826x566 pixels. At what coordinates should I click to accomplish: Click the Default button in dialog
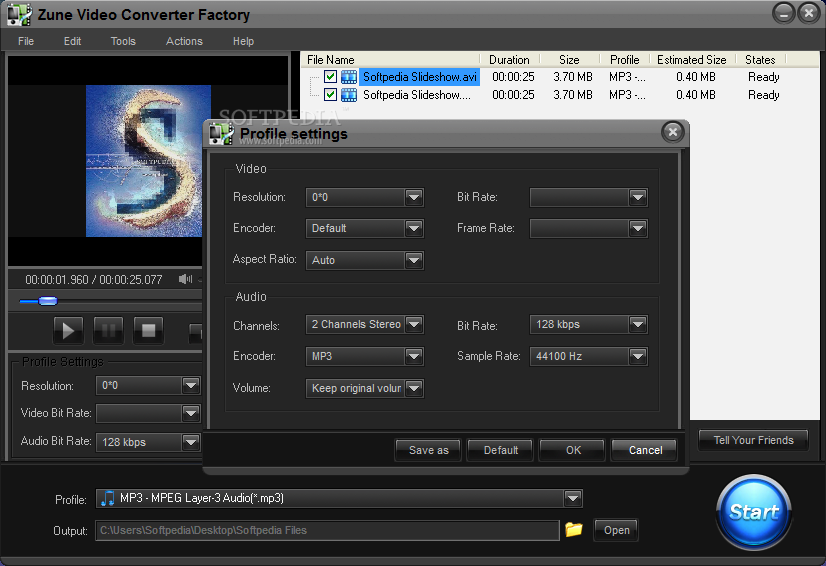(500, 451)
